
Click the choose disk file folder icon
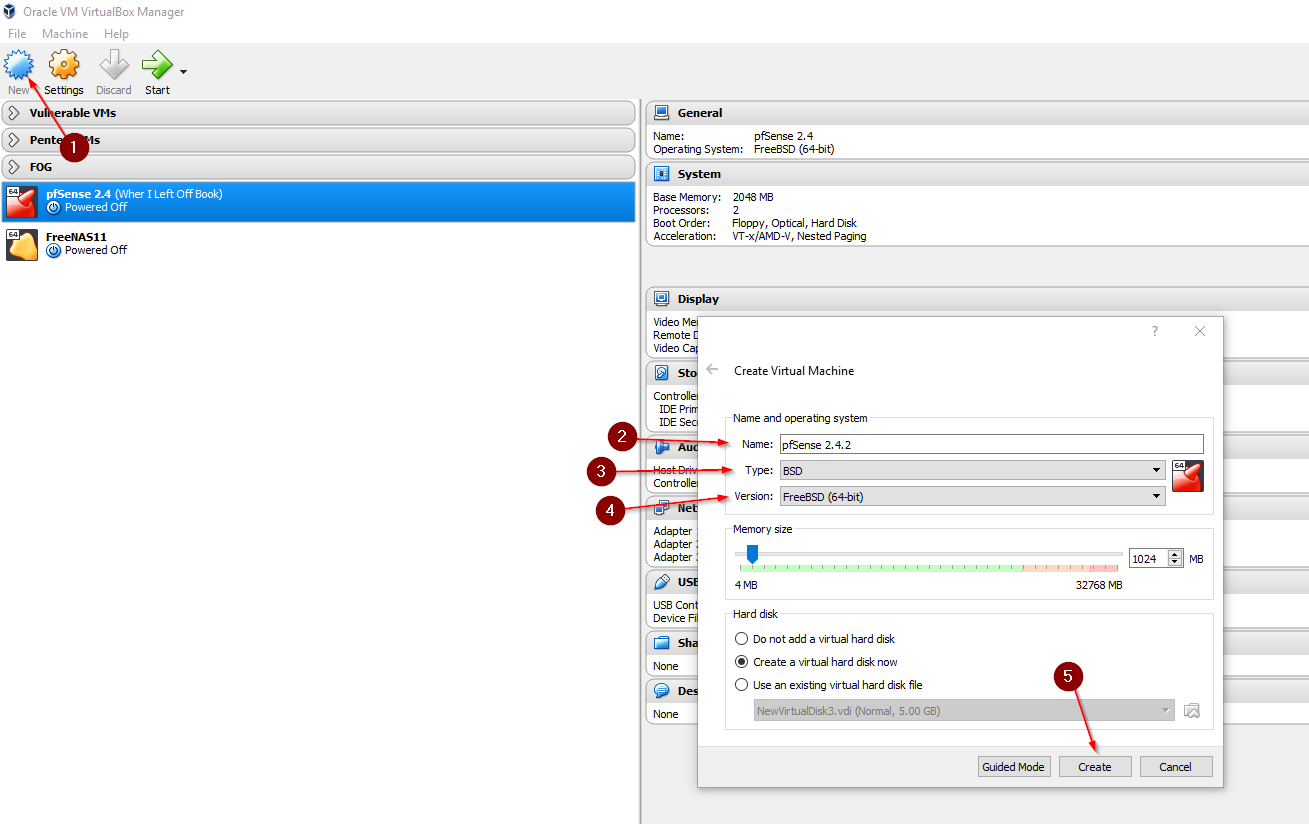1191,711
